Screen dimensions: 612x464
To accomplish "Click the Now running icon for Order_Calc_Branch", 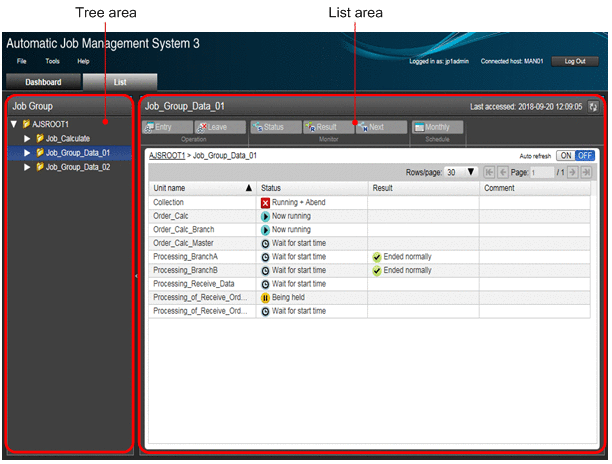I will (x=265, y=230).
